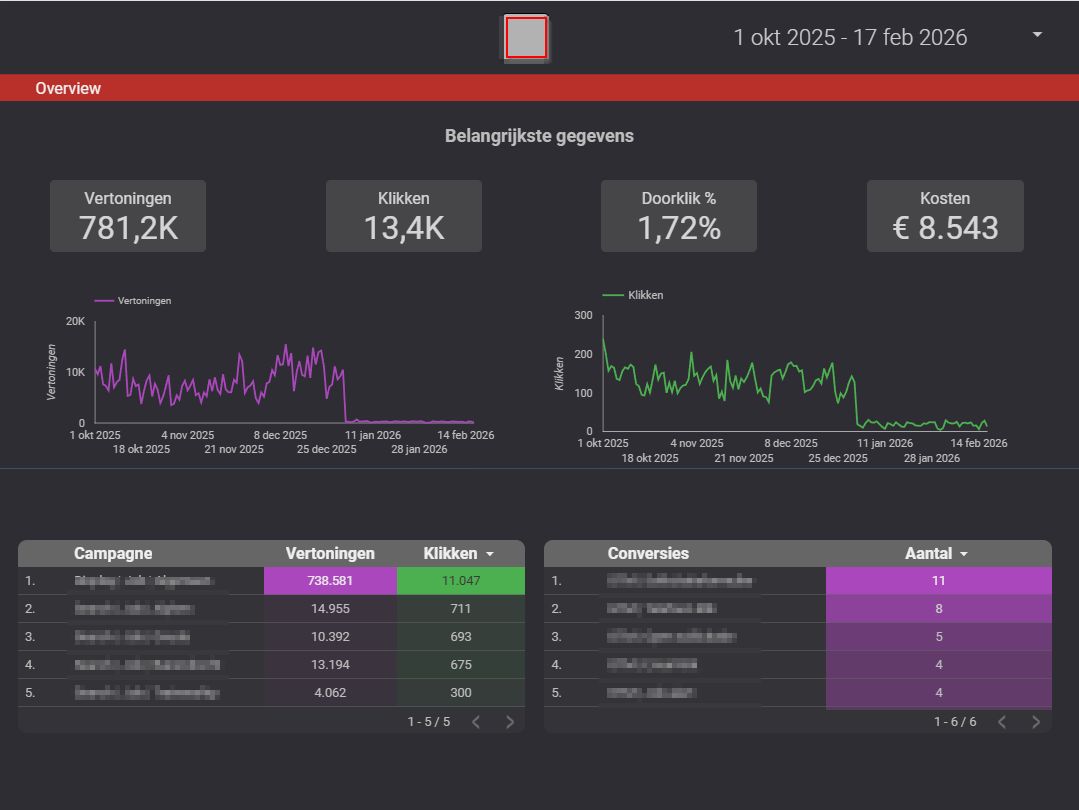Go to previous page in campaign table
Image resolution: width=1079 pixels, height=810 pixels.
tap(476, 722)
